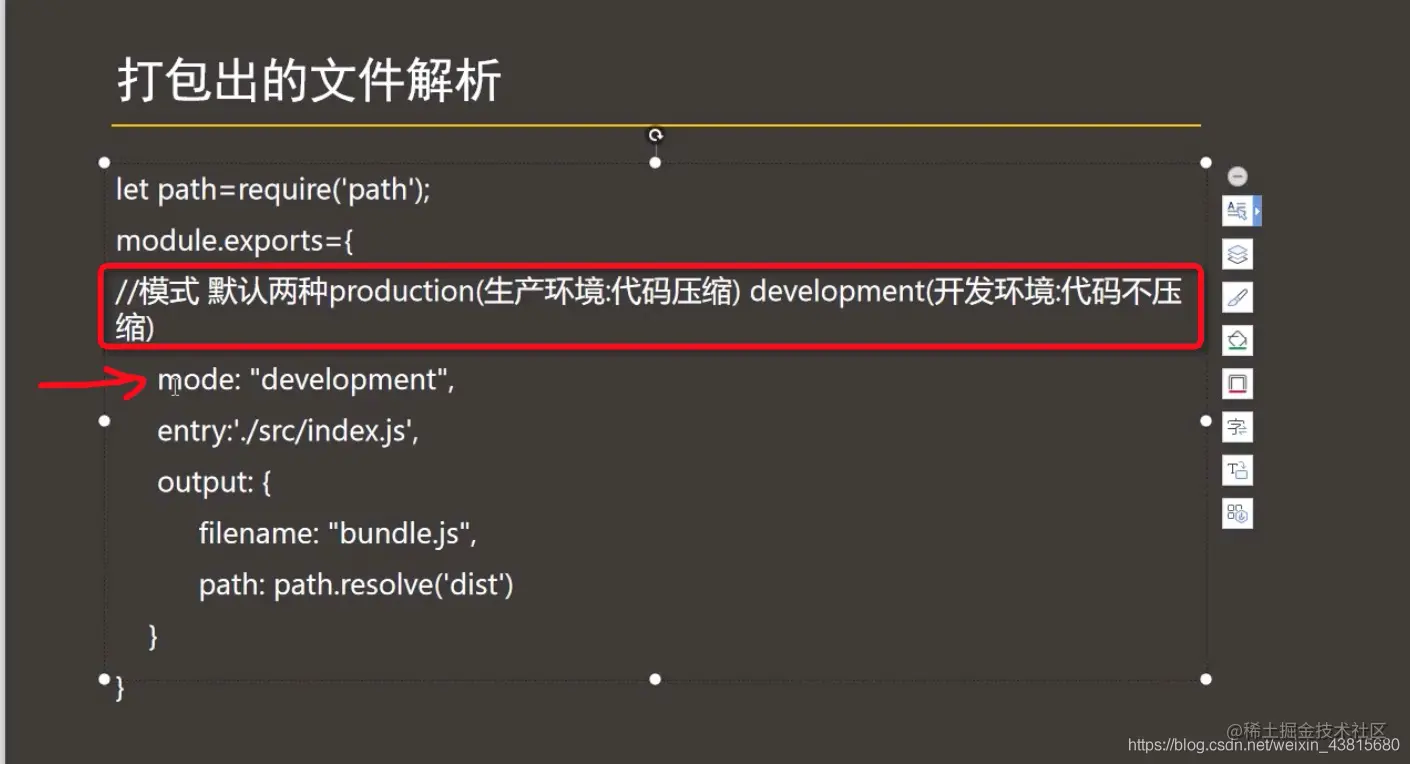Open the shape fill bucket icon

(x=1237, y=341)
